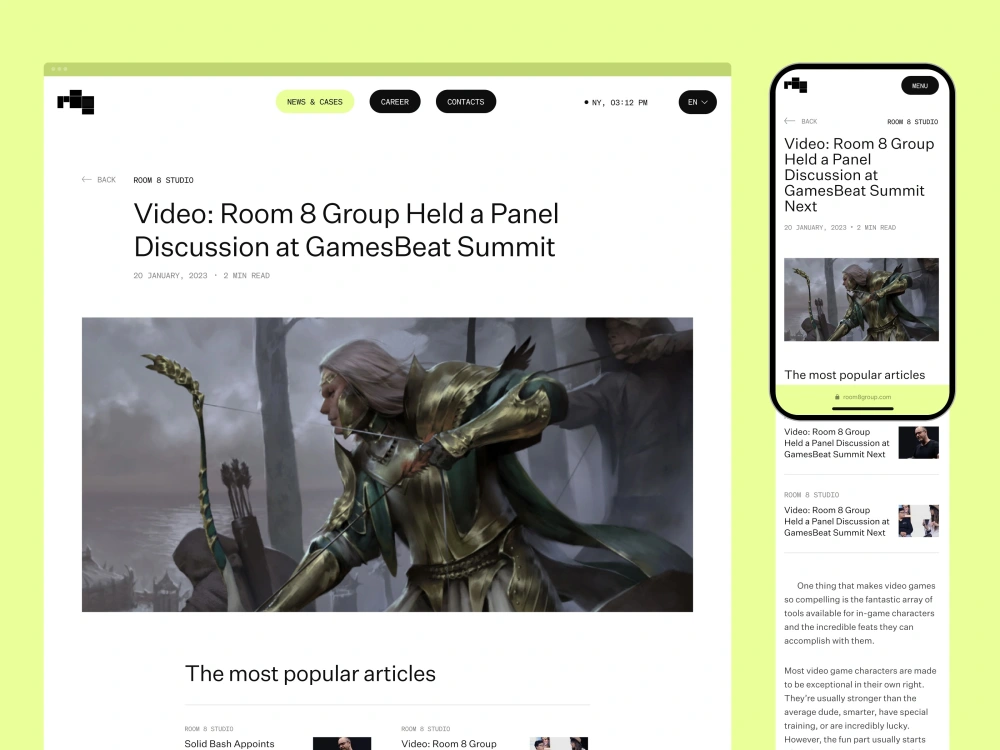This screenshot has width=1000, height=750.
Task: Click the browser window dots at top left
Action: tap(59, 69)
